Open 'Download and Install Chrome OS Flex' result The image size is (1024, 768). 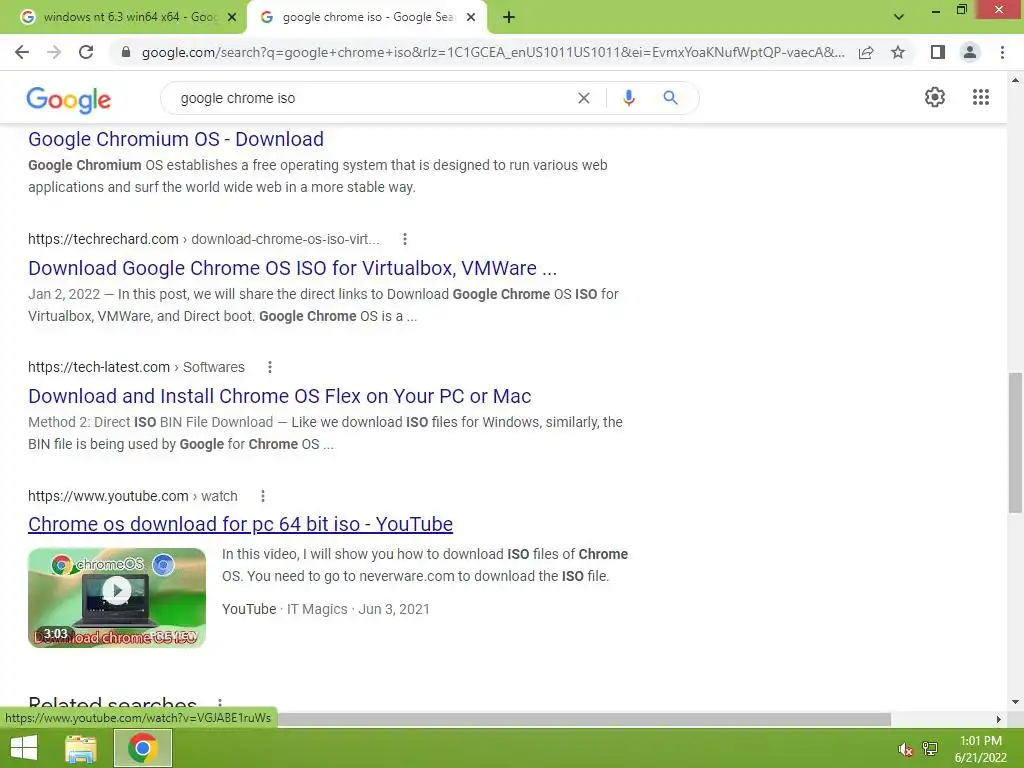click(x=280, y=396)
